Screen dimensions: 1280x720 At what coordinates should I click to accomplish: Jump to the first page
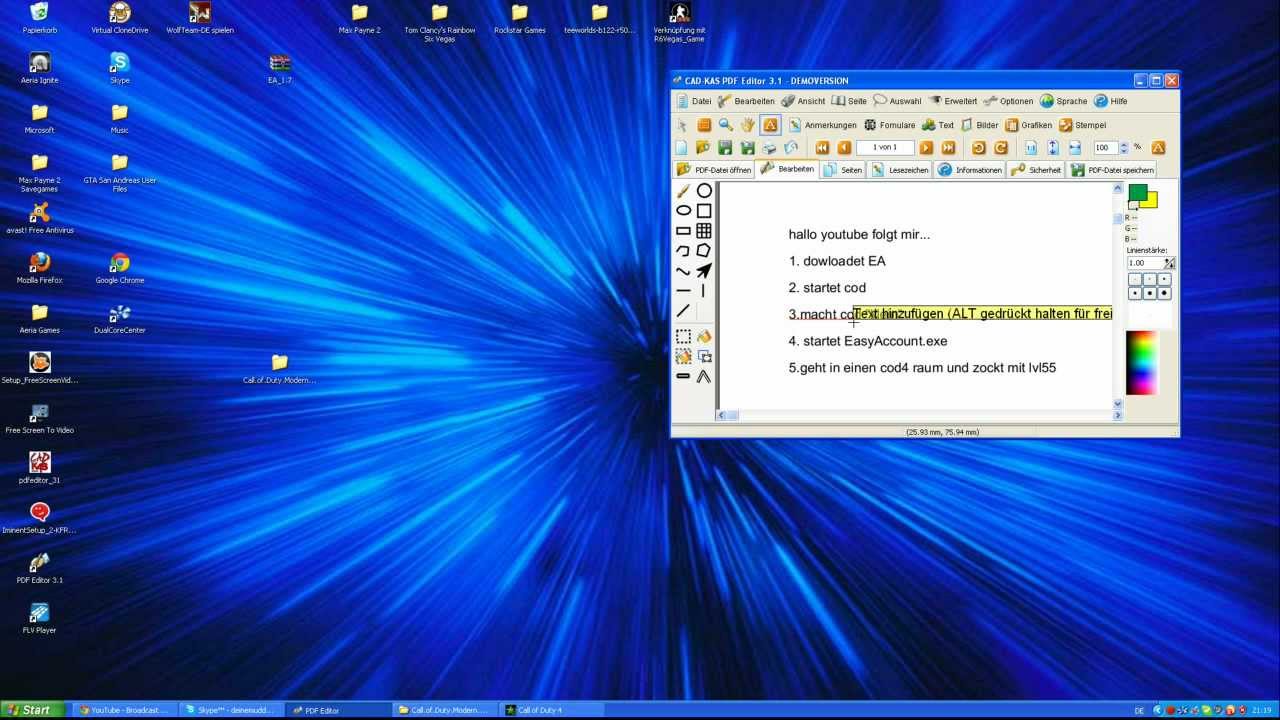pos(822,147)
